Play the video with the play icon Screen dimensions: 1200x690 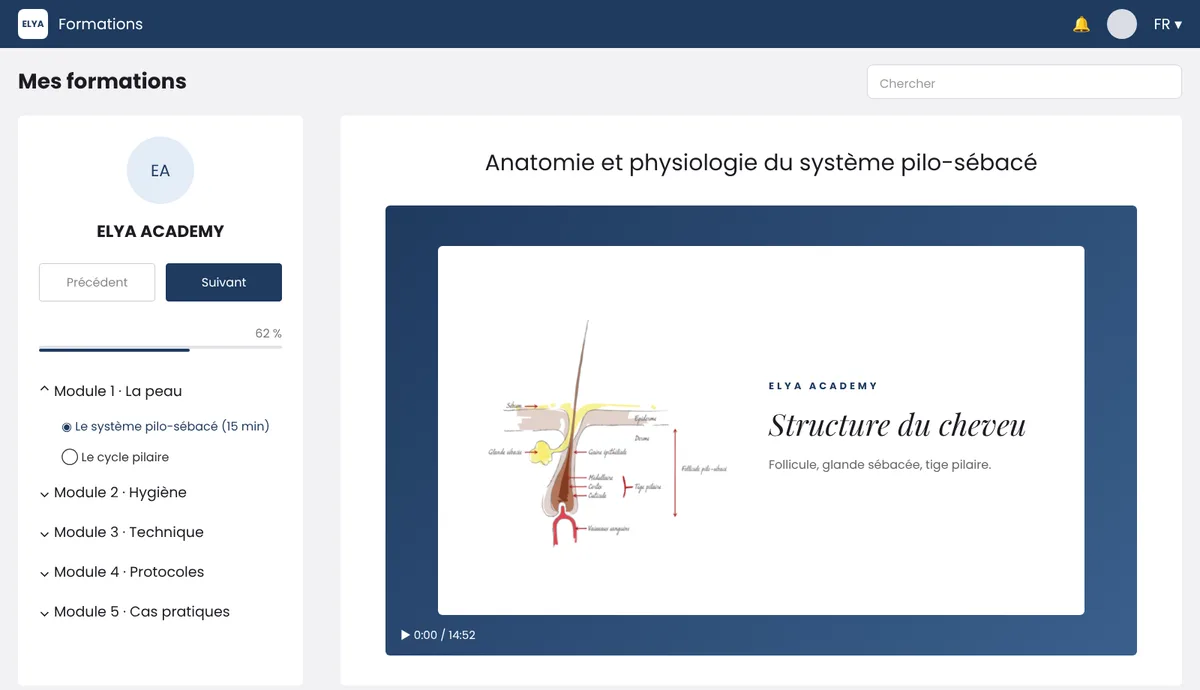pos(405,635)
